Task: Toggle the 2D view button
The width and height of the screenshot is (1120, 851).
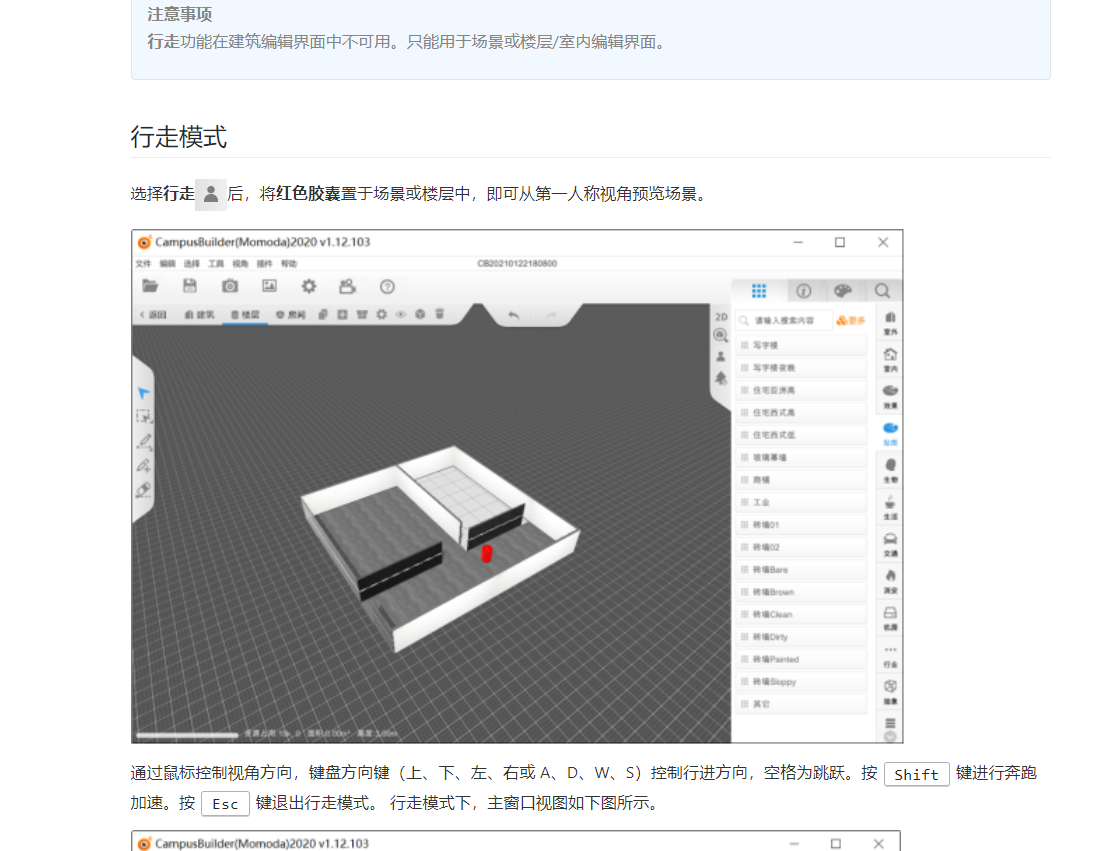Action: pos(721,317)
